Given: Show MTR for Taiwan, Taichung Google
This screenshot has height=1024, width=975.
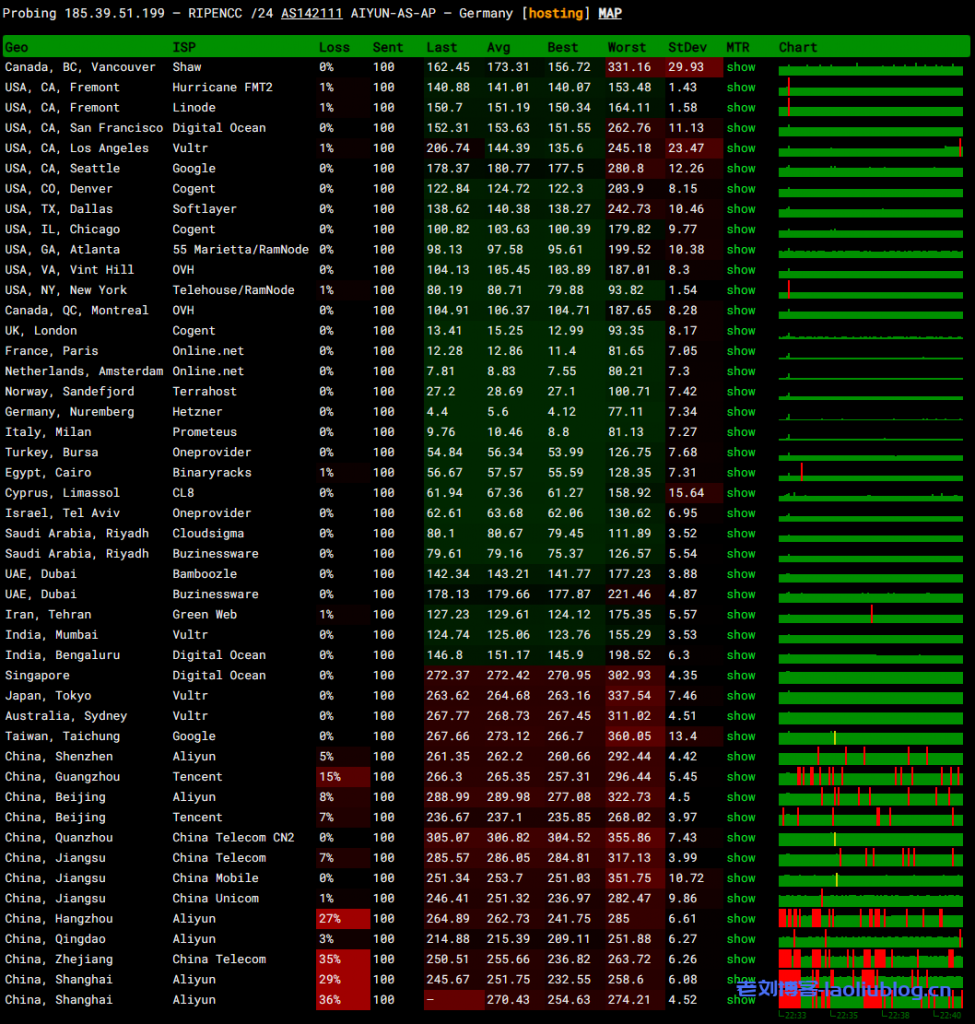Looking at the screenshot, I should (741, 736).
